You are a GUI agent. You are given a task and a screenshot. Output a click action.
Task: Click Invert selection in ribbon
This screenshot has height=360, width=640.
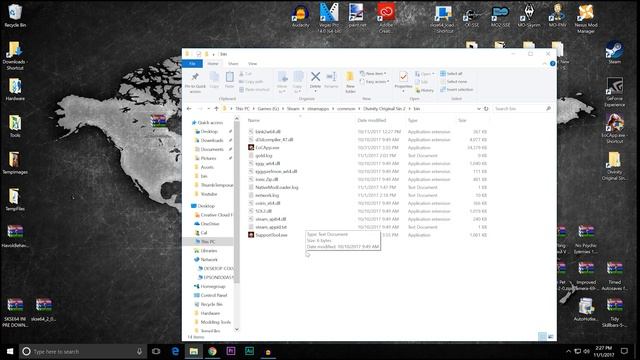pyautogui.click(x=456, y=89)
